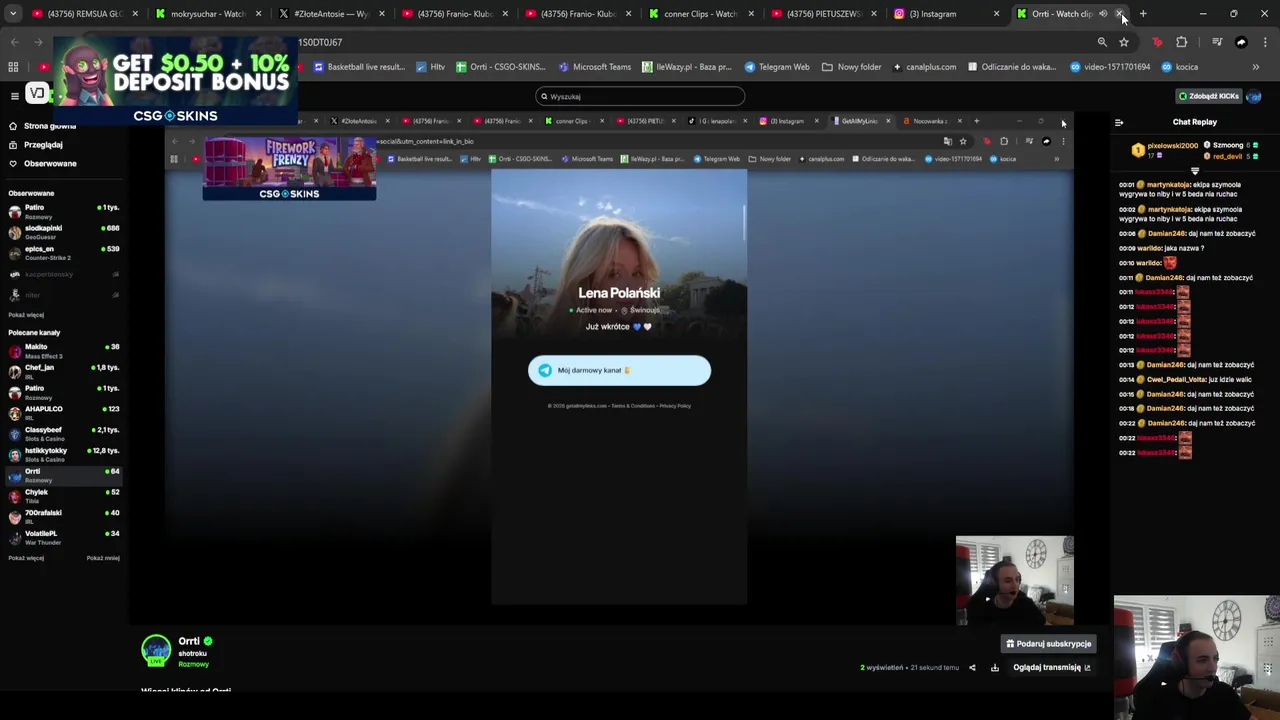
Task: Switch to Instagram browser tab
Action: [x=945, y=14]
